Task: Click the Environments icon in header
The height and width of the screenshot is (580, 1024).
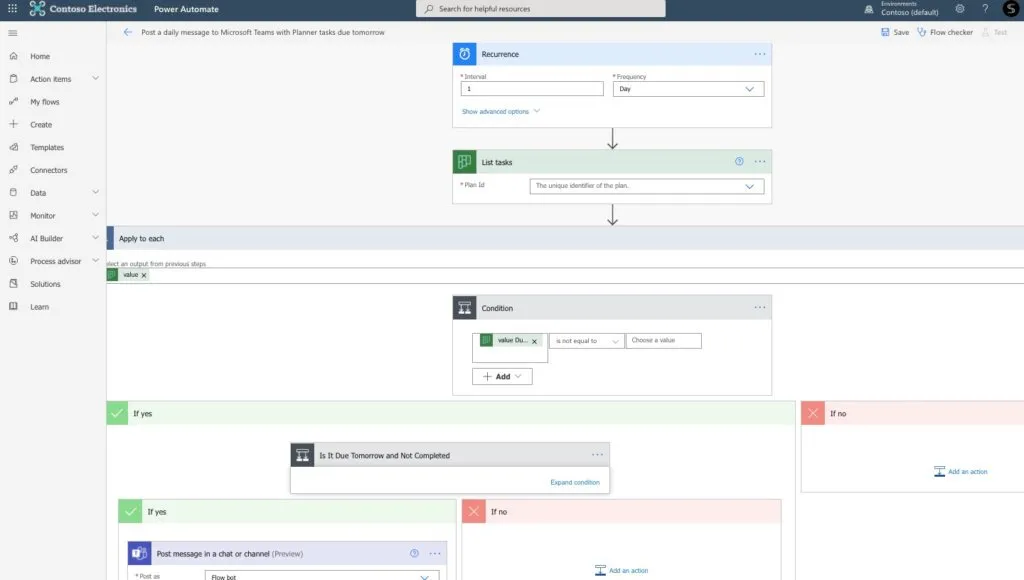Action: (x=869, y=9)
